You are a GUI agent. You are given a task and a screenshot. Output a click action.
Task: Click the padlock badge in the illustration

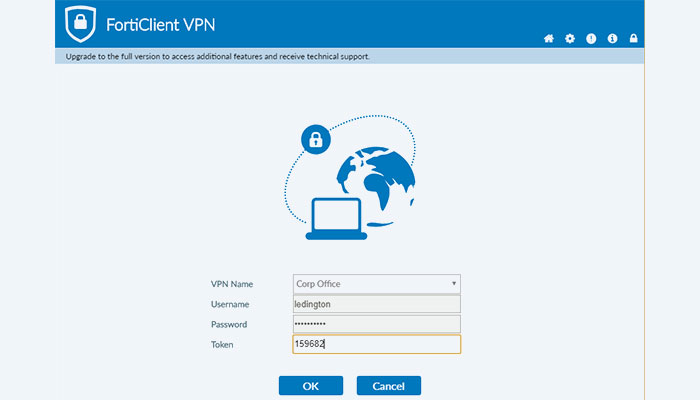tap(315, 140)
